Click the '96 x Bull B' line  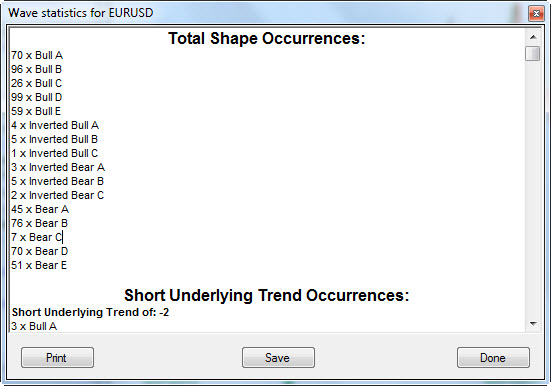click(x=36, y=69)
